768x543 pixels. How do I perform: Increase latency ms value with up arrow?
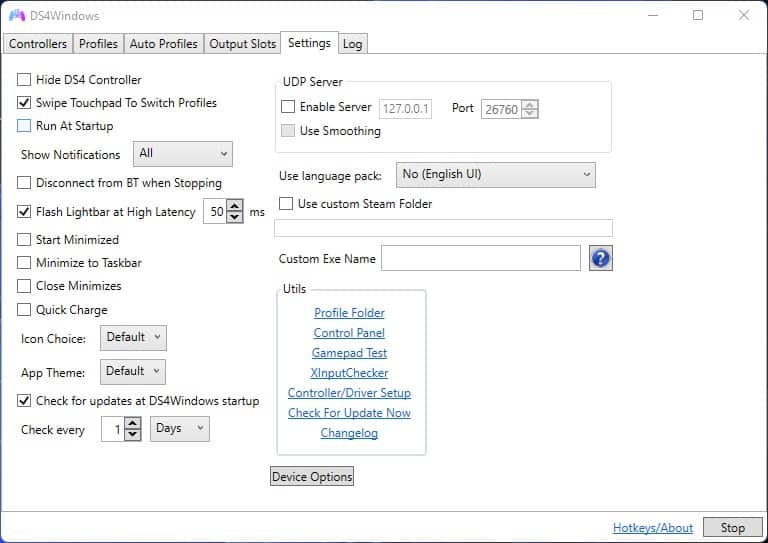pos(235,206)
